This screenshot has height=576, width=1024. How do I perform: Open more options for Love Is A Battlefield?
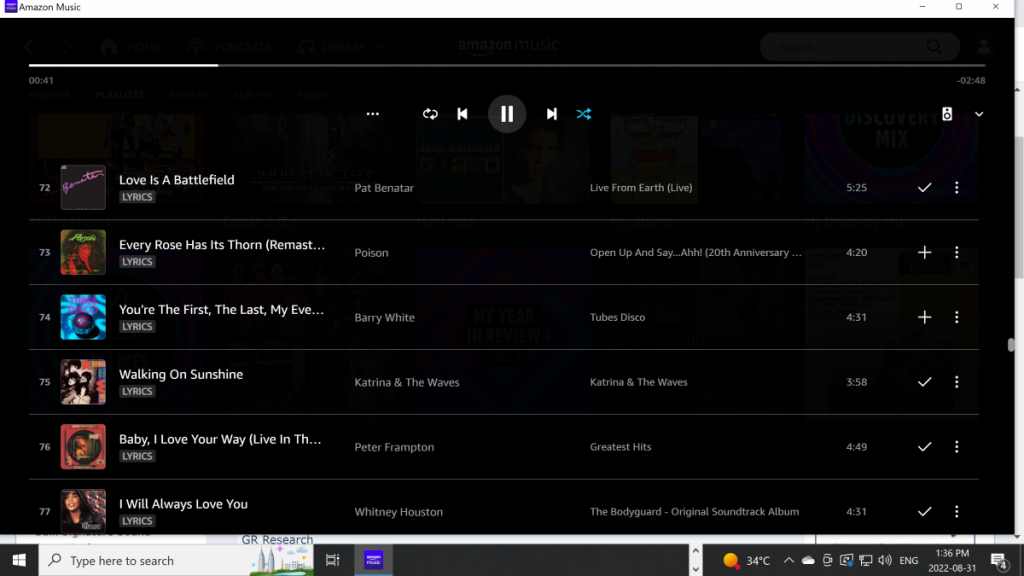[956, 187]
